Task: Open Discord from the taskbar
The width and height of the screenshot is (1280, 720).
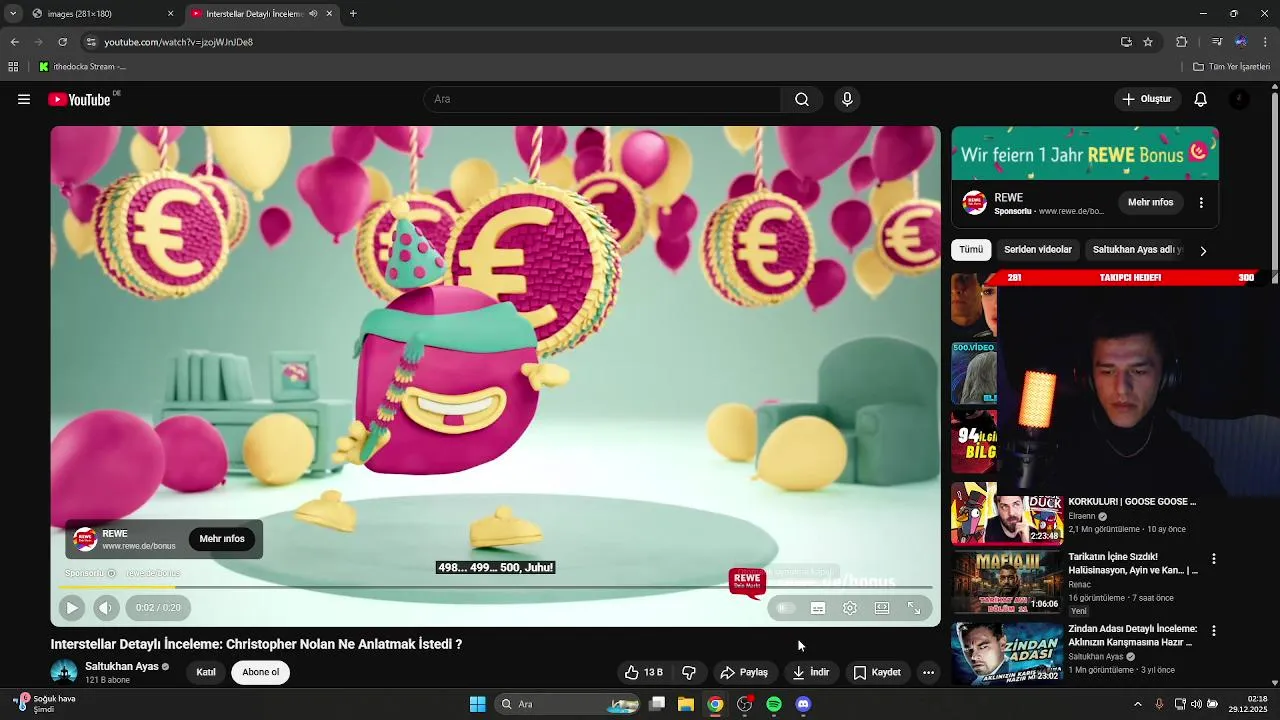Action: point(803,704)
